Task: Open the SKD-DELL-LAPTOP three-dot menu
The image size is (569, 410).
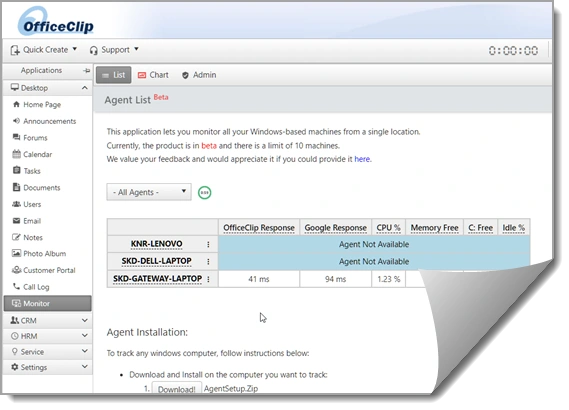Action: pos(208,261)
